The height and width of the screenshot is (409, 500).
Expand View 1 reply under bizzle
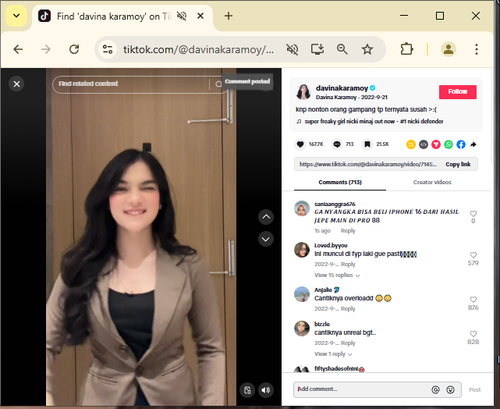[333, 354]
